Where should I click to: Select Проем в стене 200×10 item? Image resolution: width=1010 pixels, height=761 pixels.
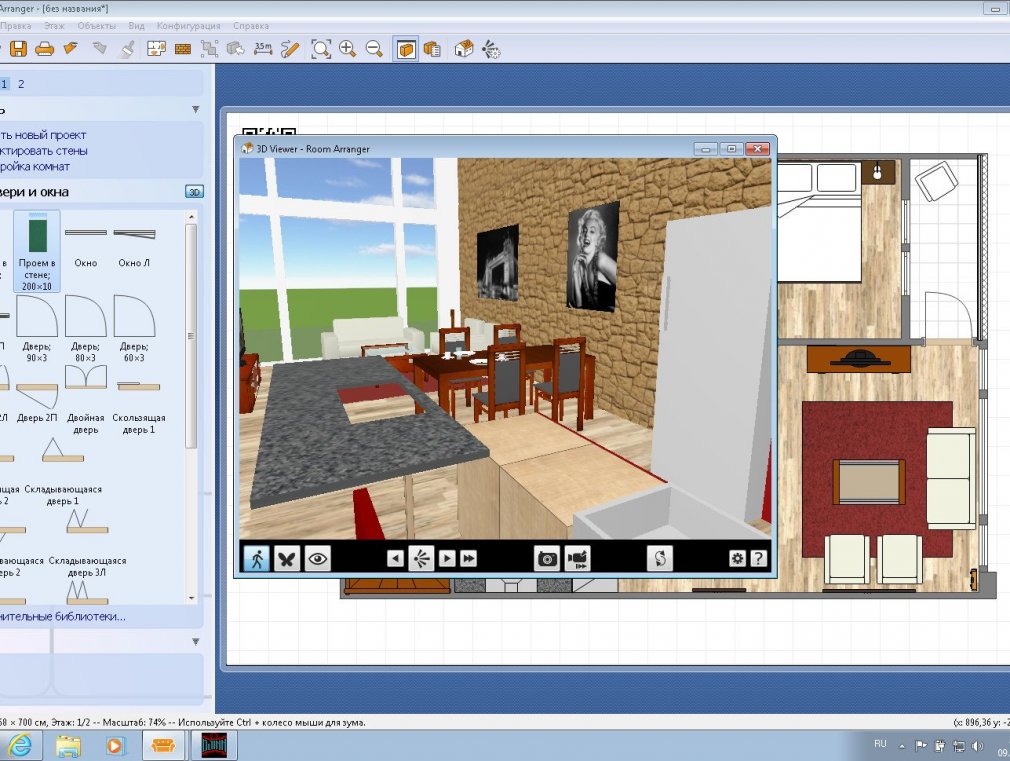click(37, 251)
